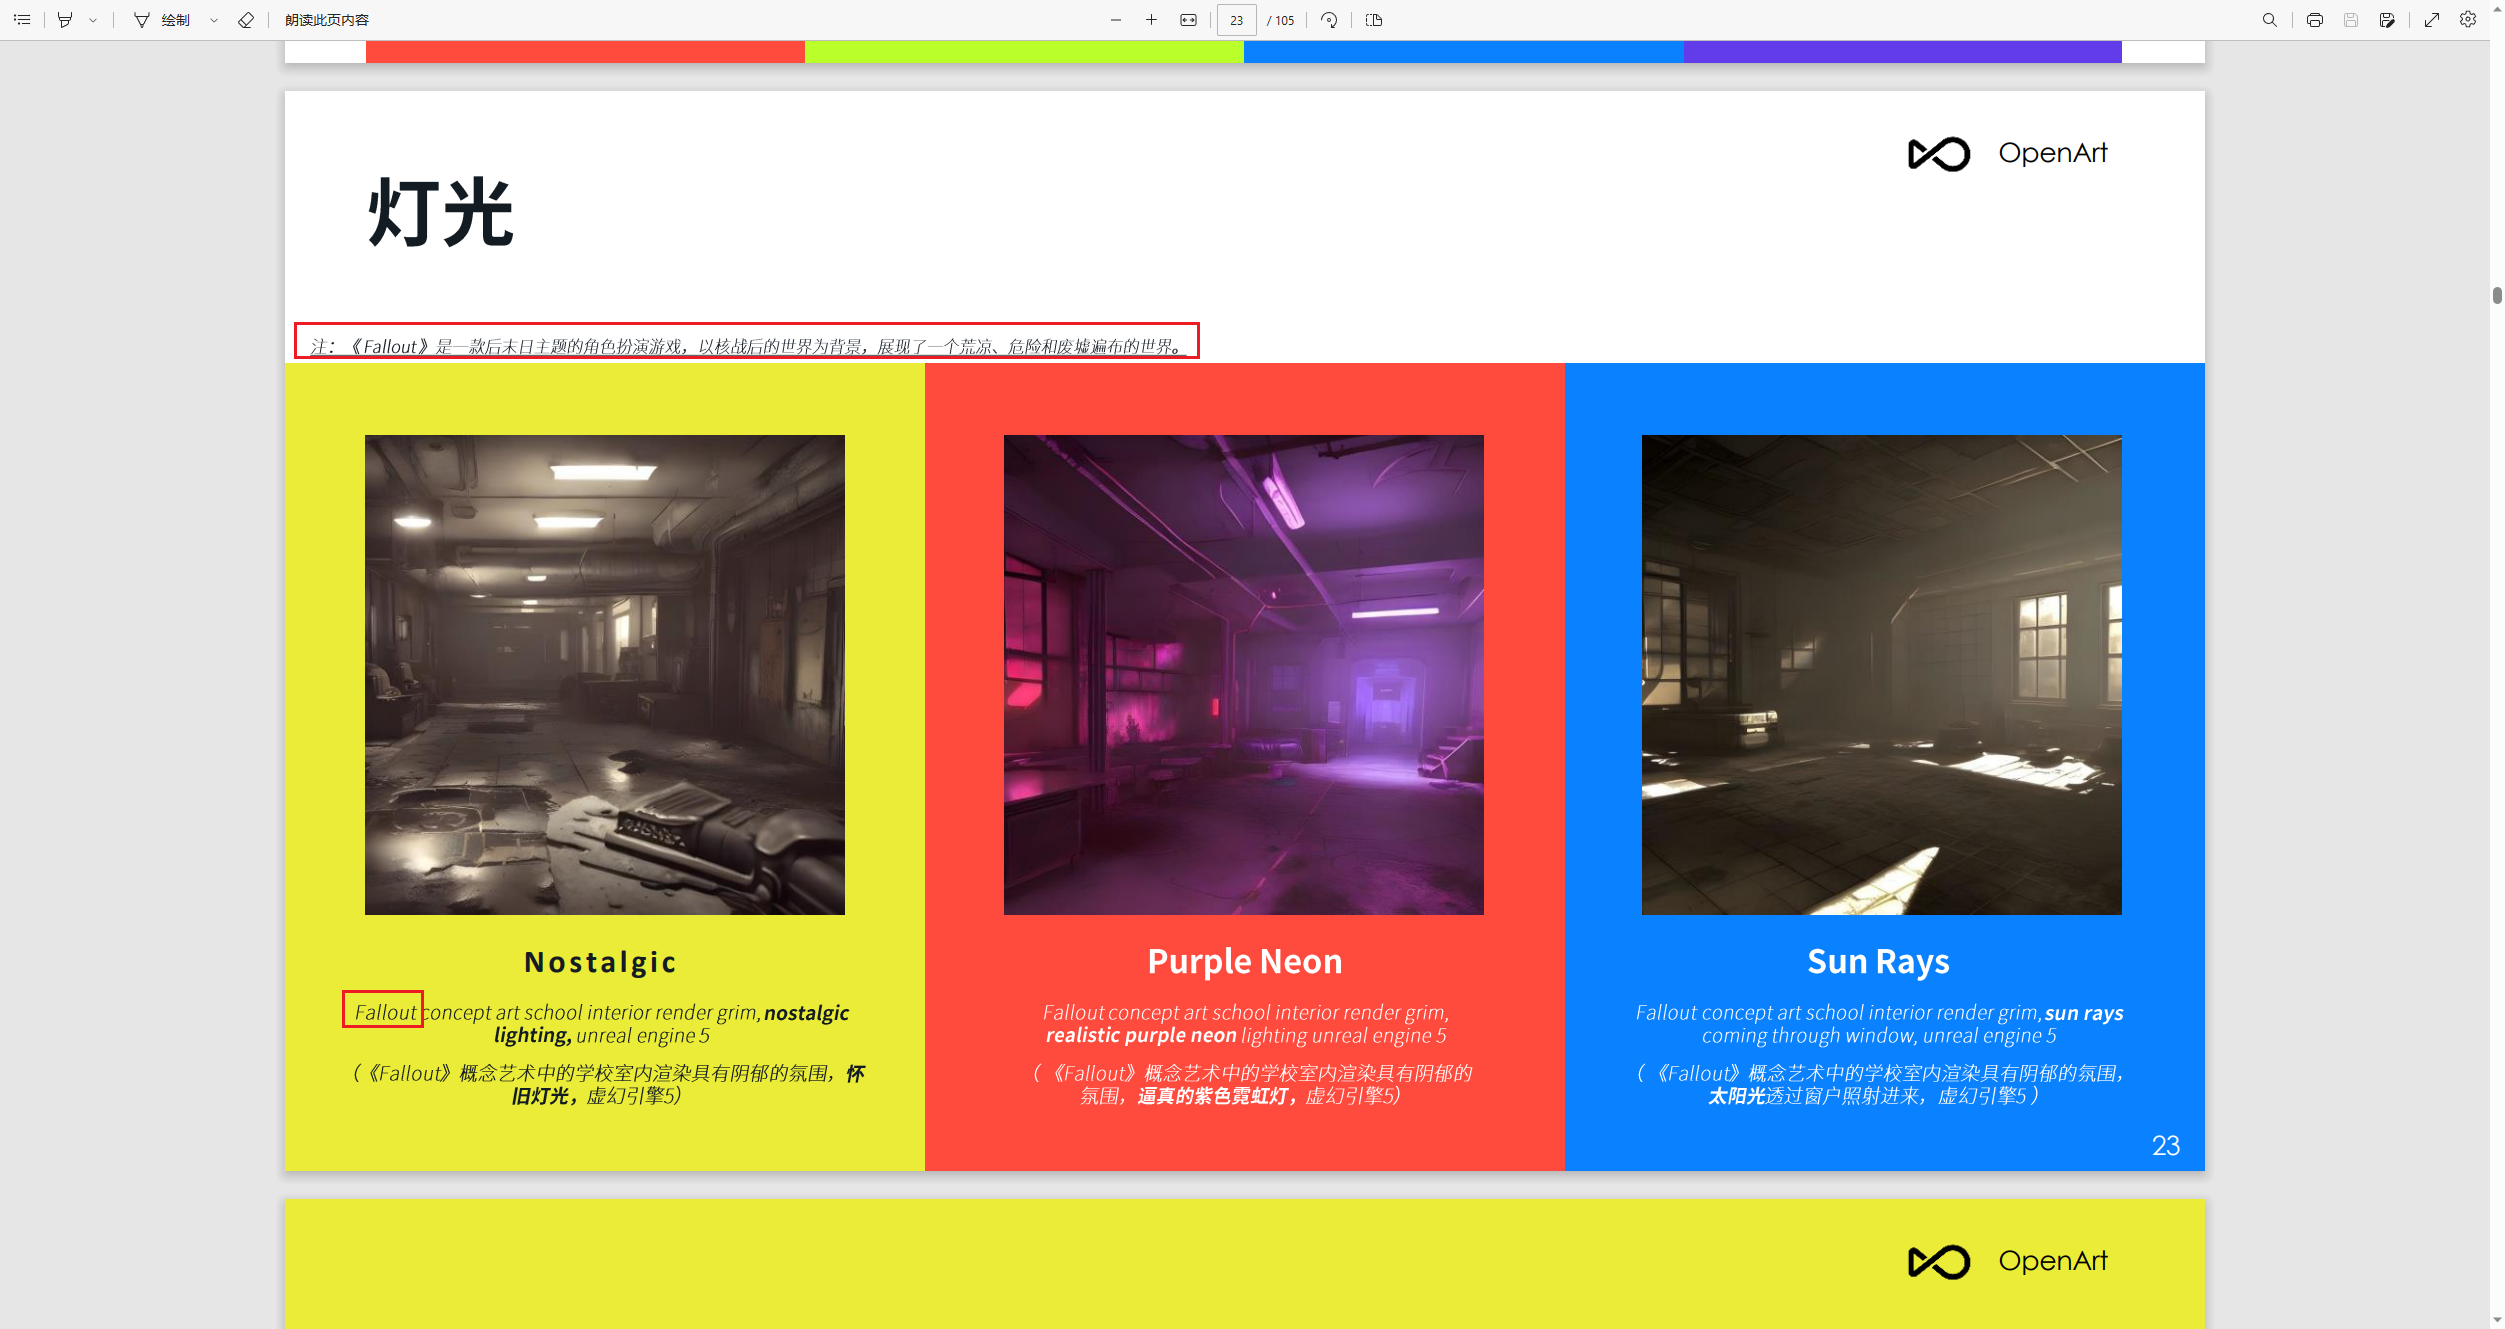Select the eraser tool
This screenshot has height=1329, width=2505.
(246, 20)
